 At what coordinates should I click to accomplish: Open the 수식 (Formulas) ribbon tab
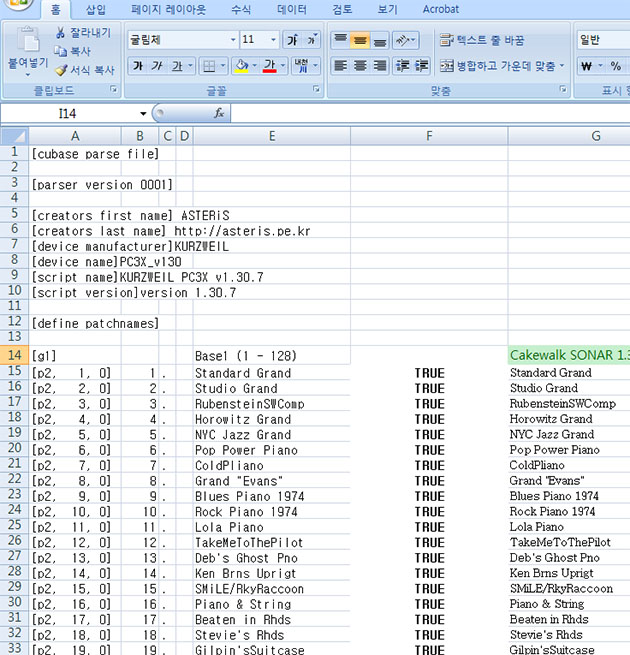241,9
